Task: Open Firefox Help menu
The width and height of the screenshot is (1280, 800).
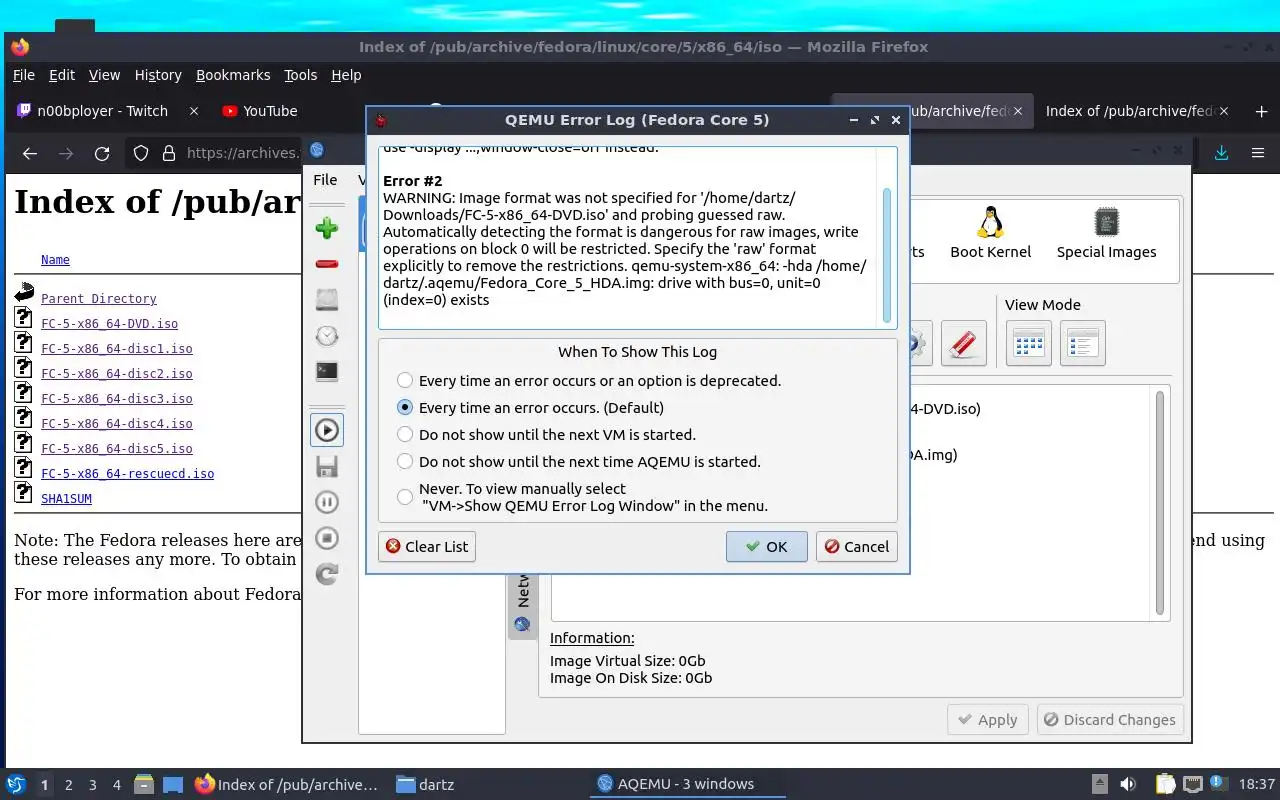Action: click(346, 75)
